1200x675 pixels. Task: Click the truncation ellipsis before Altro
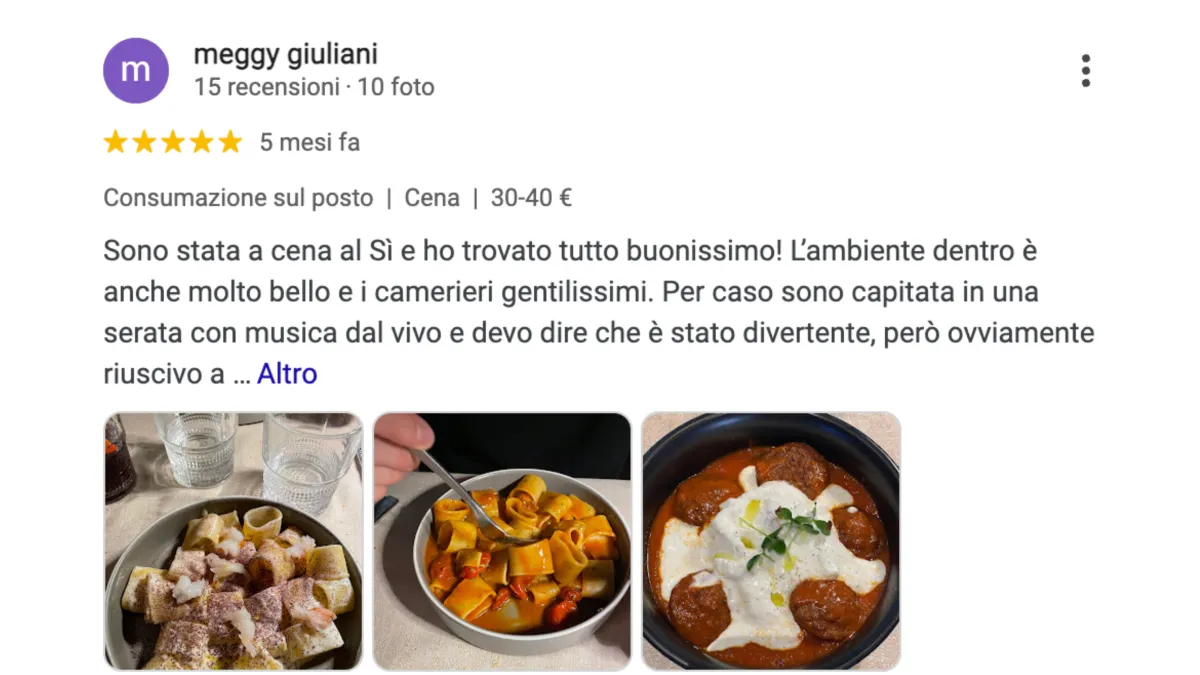coord(241,378)
